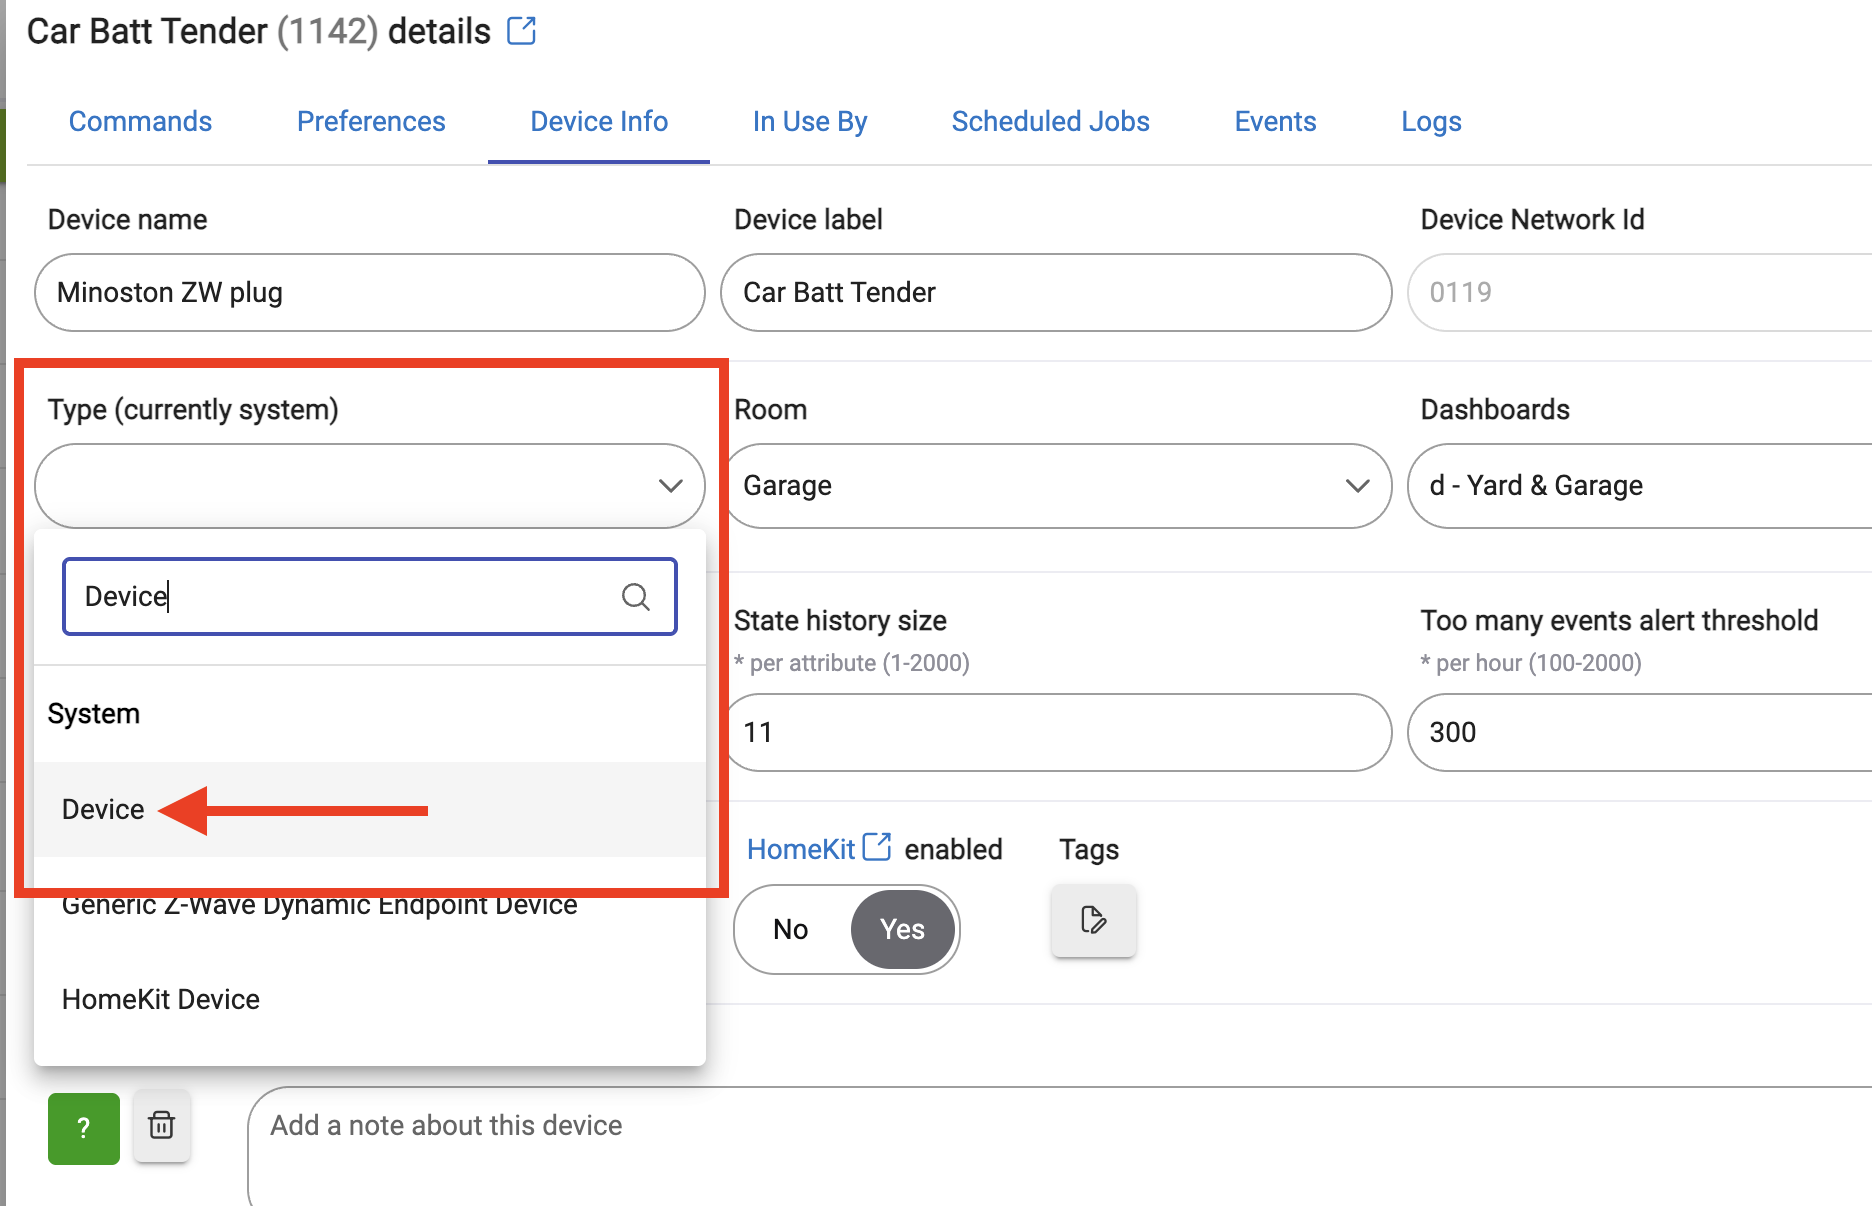
Task: Click the HomeKit link
Action: coord(800,849)
